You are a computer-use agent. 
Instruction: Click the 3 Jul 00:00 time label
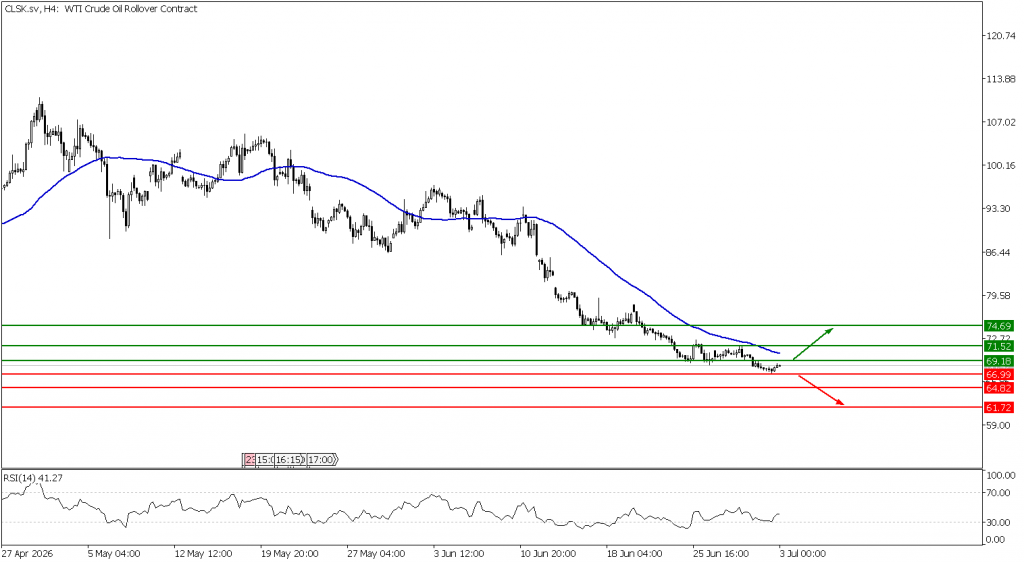802,554
